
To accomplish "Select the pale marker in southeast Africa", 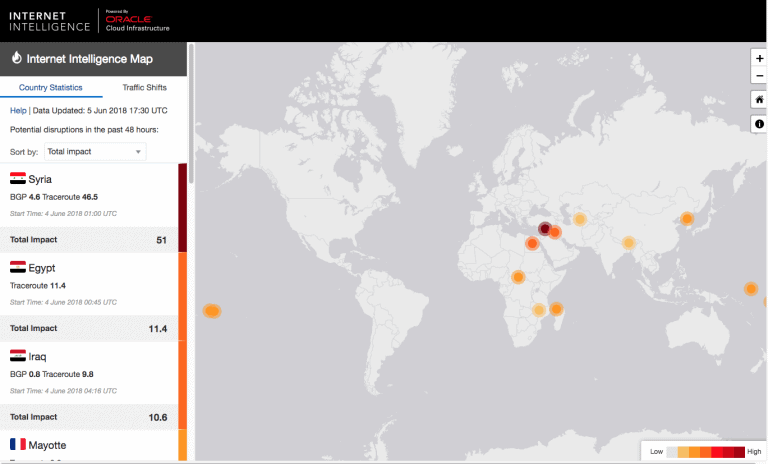I will tap(539, 310).
